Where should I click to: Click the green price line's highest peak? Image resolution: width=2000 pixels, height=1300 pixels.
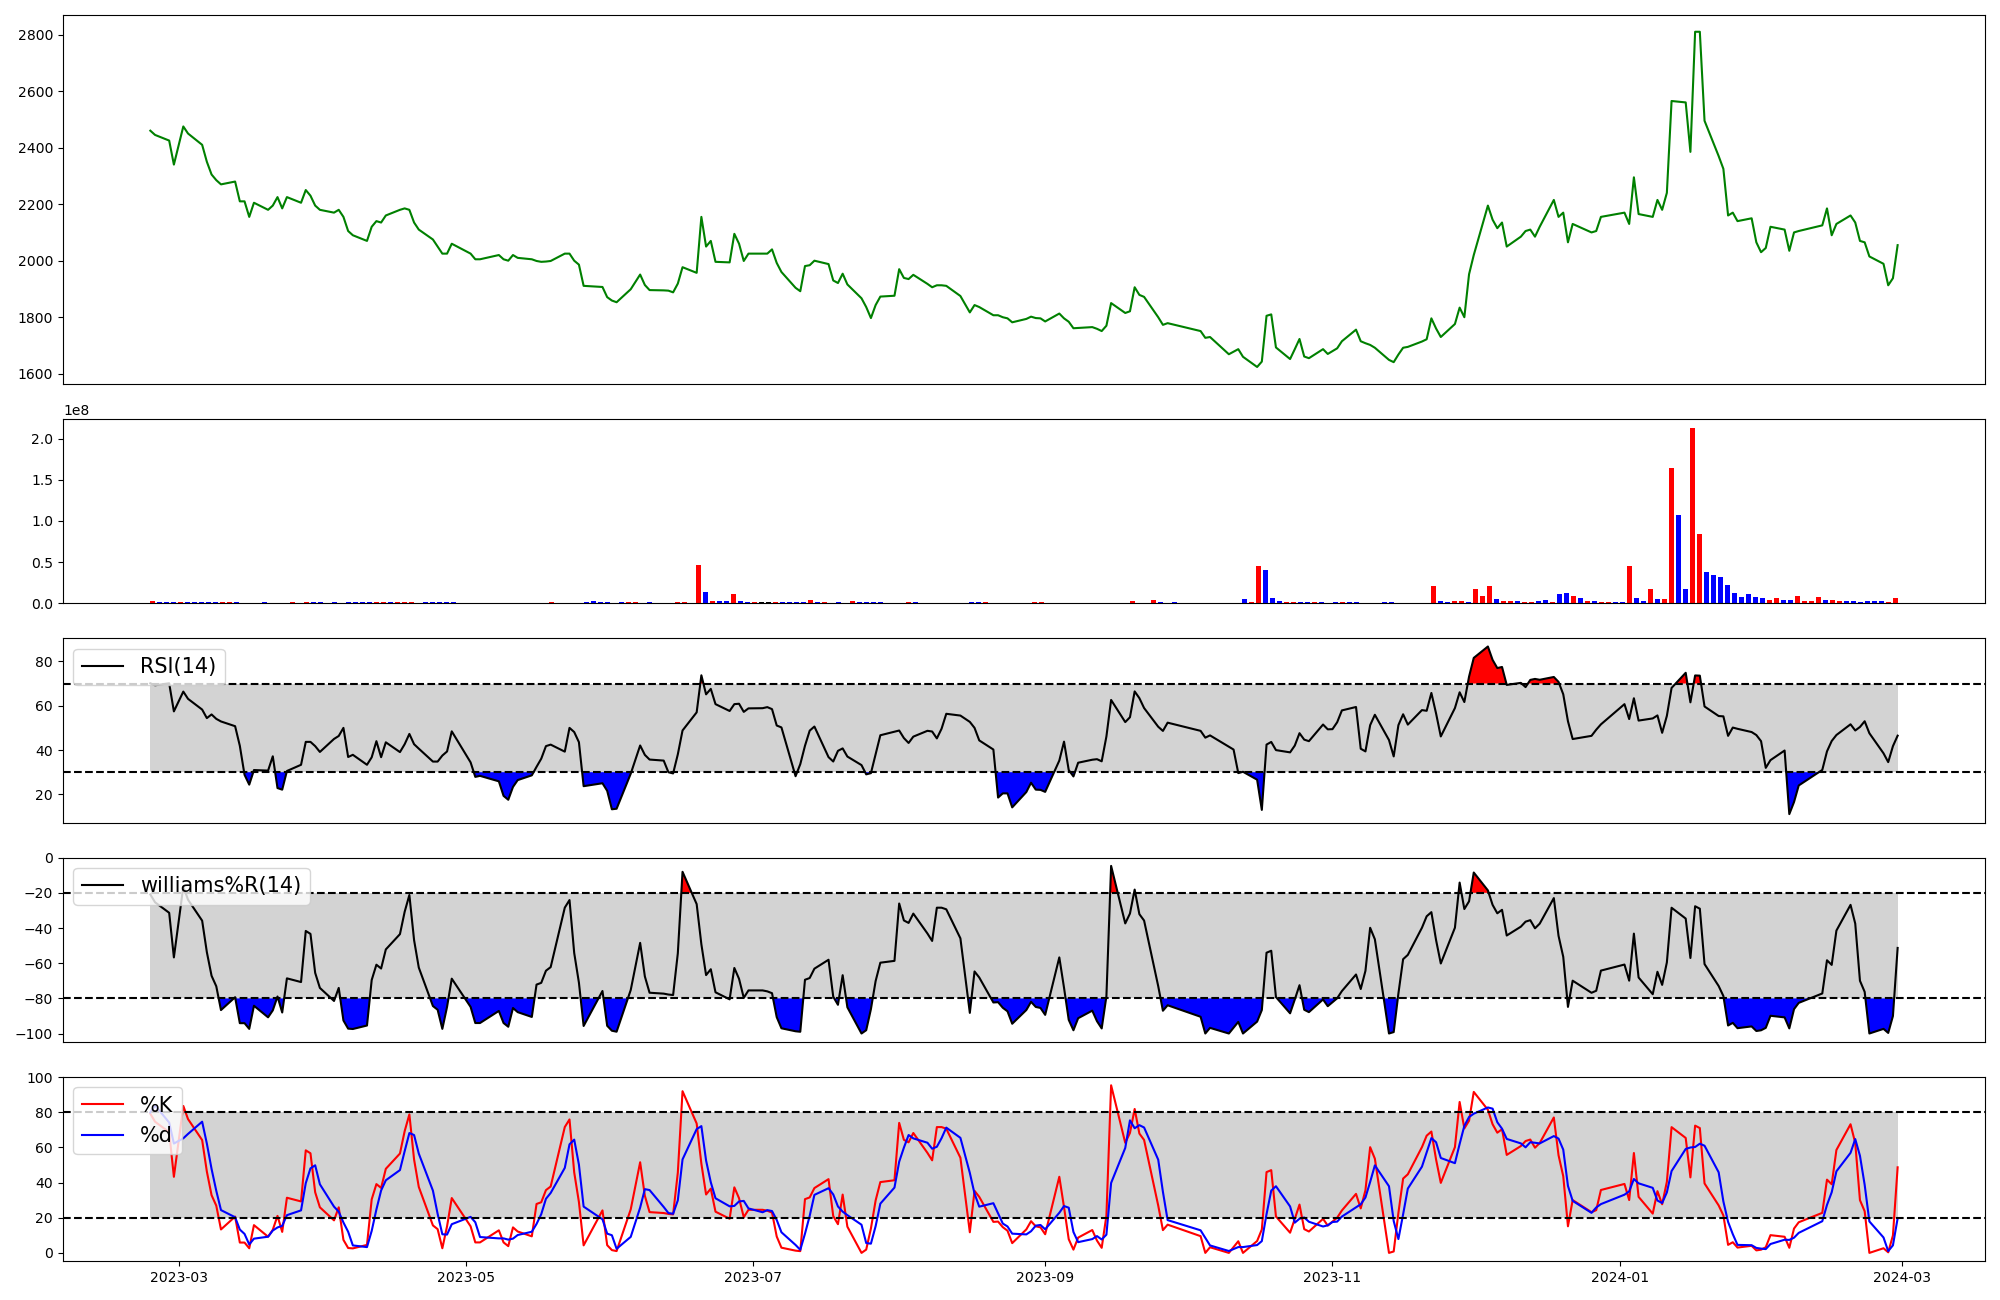tap(1697, 32)
